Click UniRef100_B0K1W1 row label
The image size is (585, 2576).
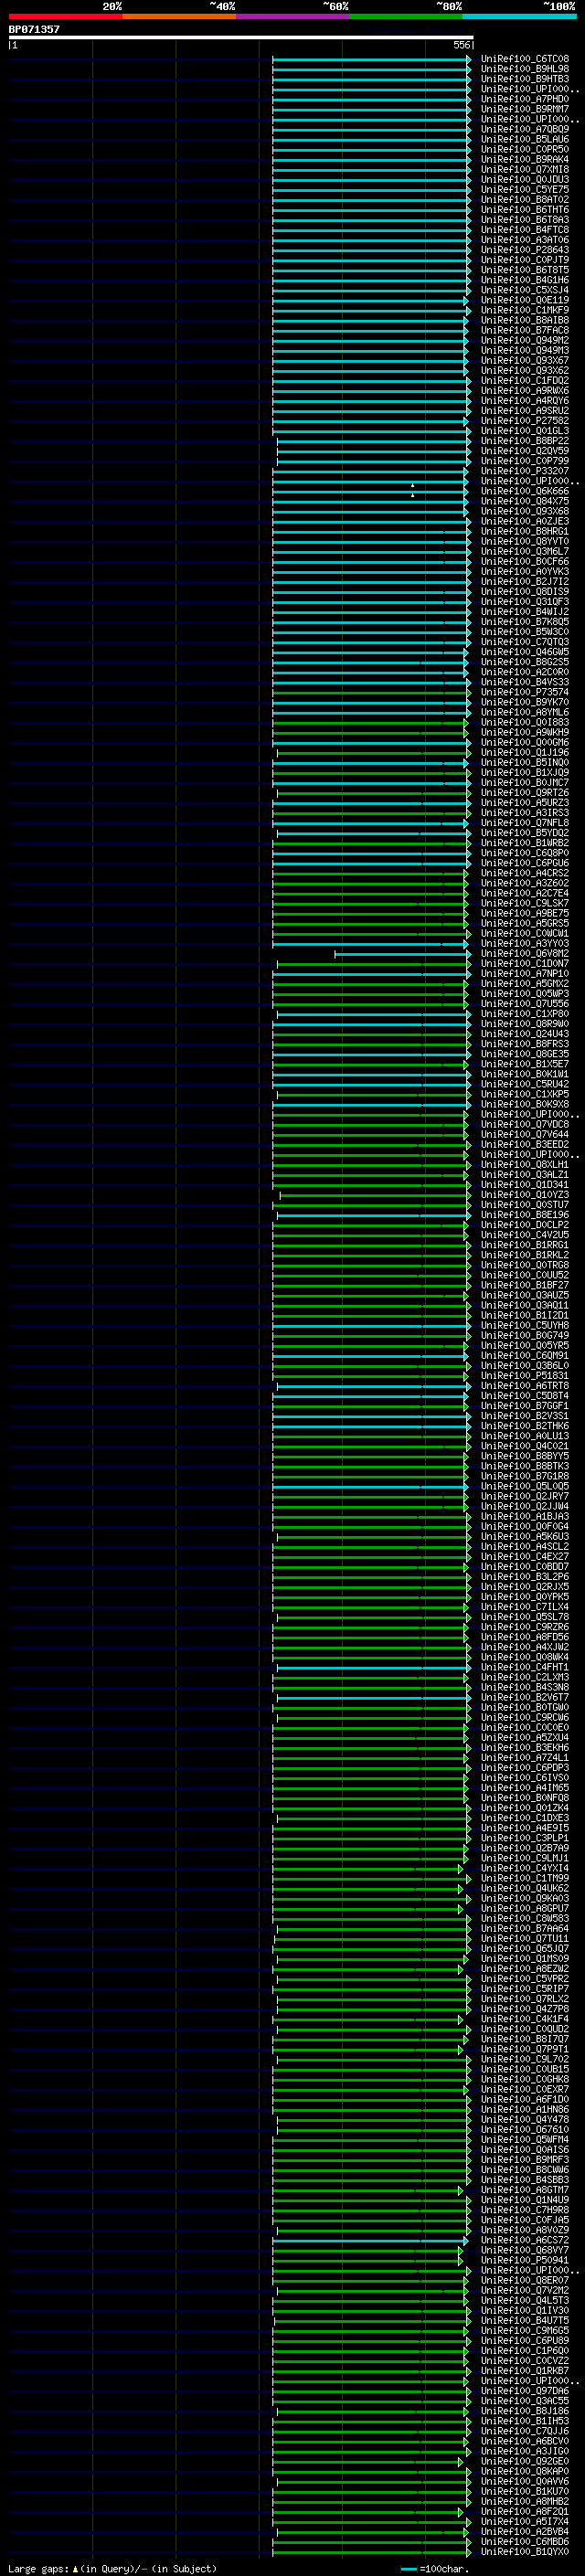click(x=524, y=1074)
